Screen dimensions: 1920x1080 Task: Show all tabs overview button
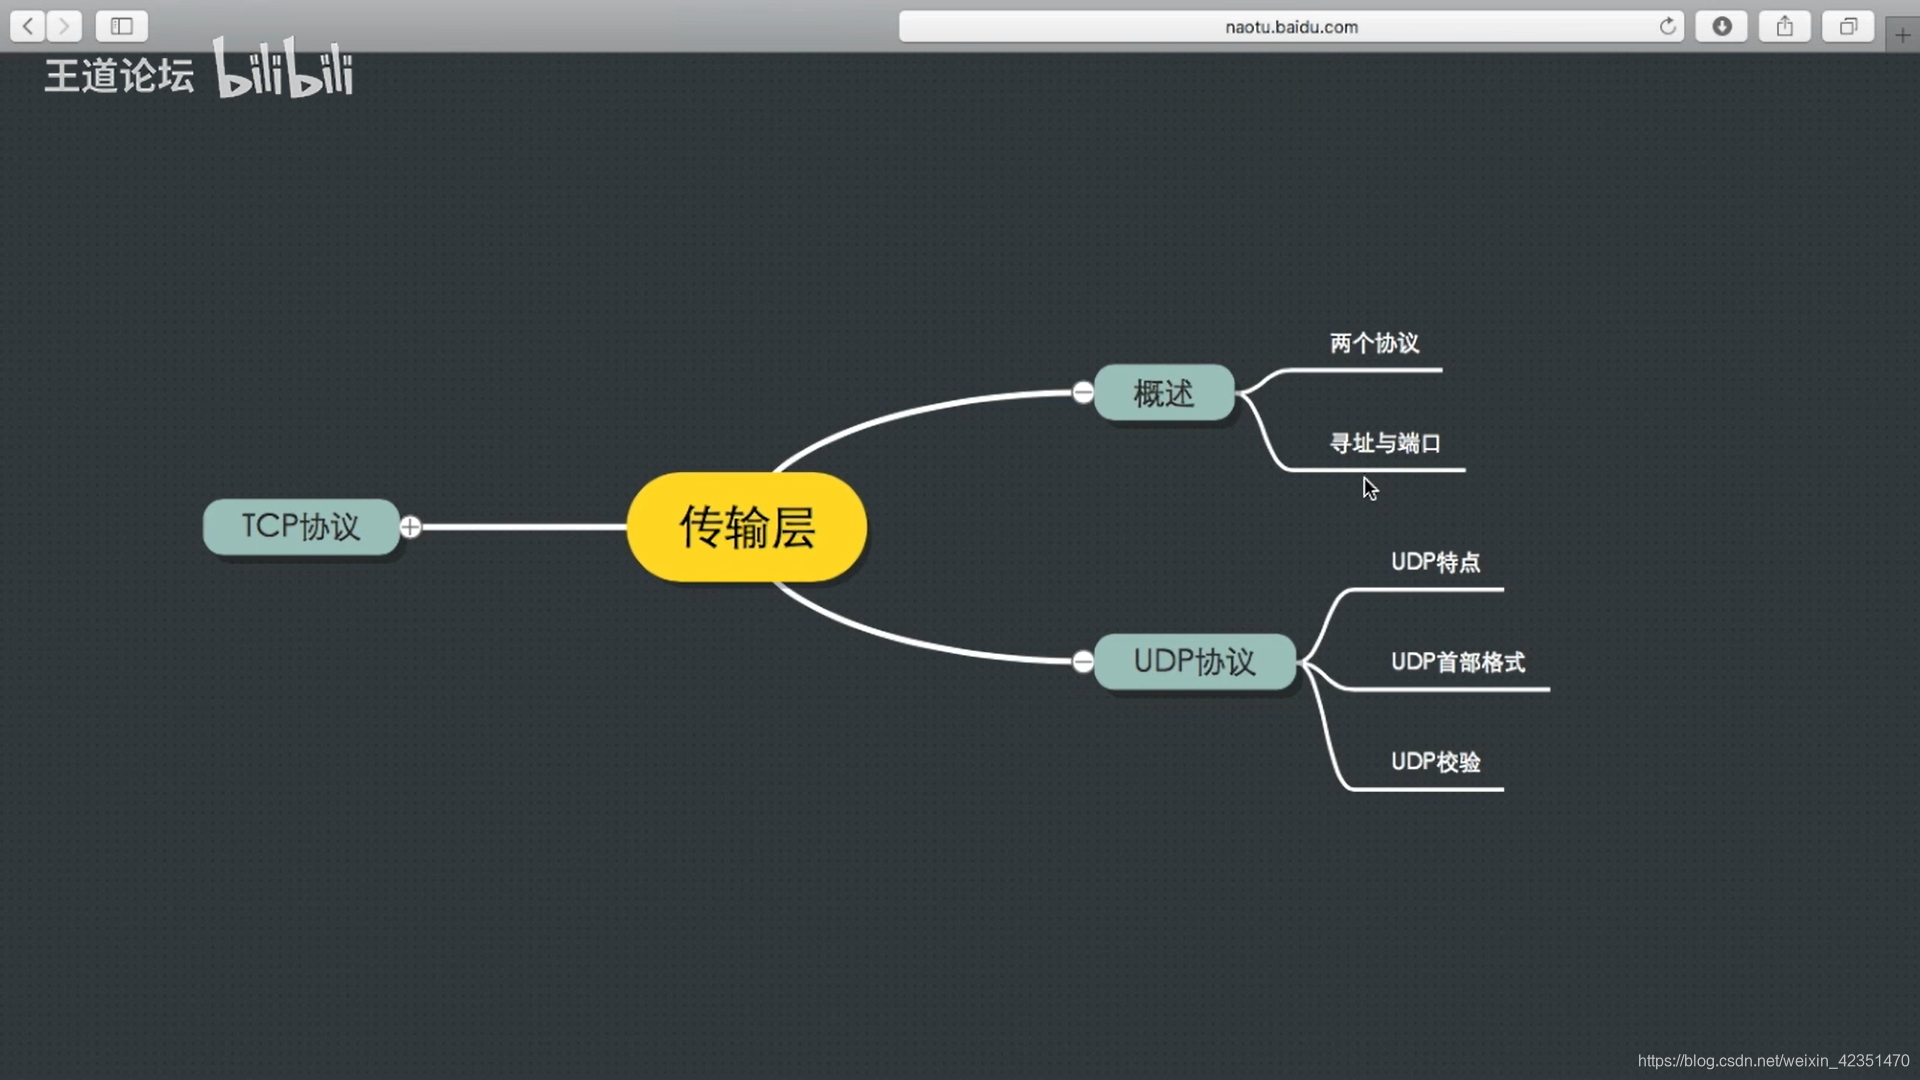[1848, 26]
